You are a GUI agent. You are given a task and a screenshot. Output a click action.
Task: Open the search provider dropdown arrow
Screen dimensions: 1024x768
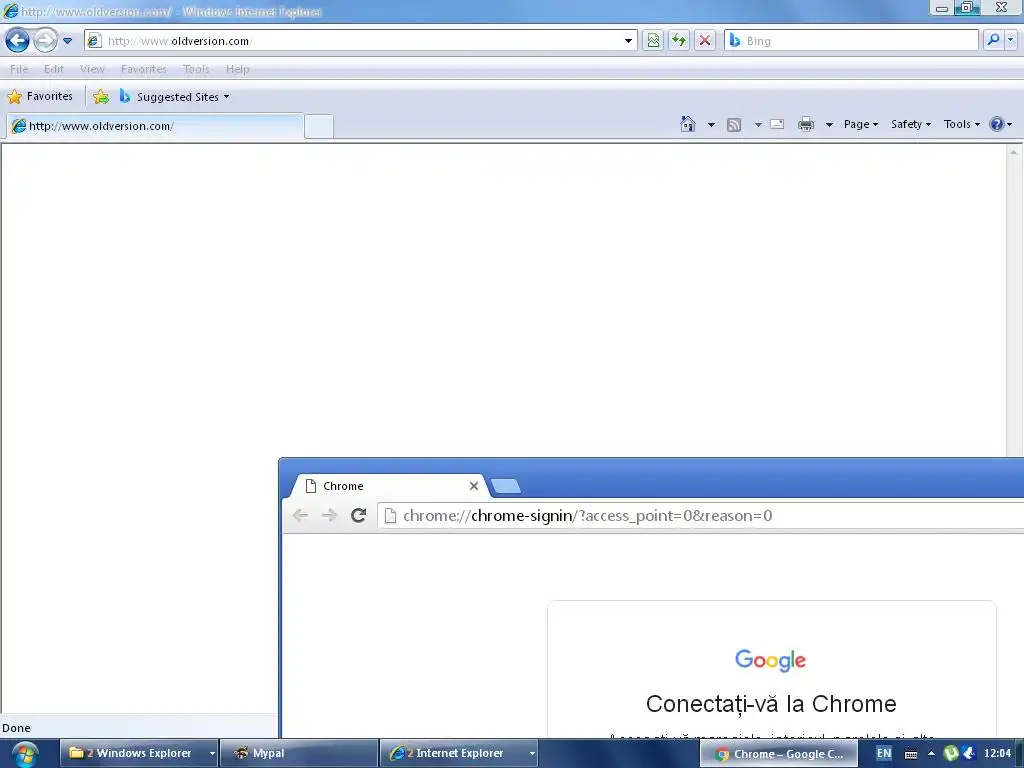point(1011,40)
